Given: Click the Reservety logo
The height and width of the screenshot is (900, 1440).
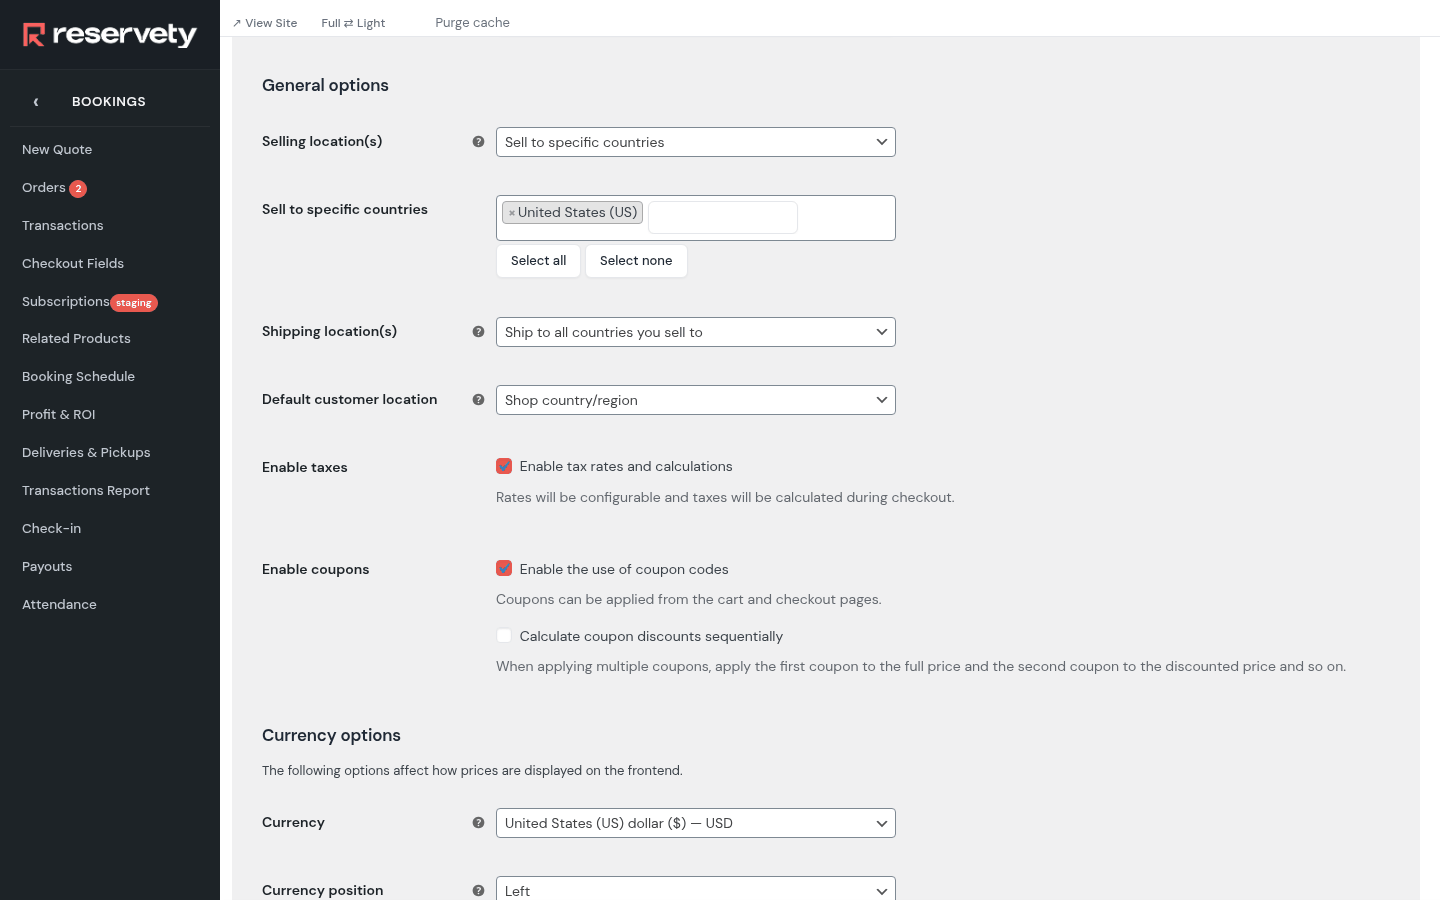Looking at the screenshot, I should coord(110,35).
